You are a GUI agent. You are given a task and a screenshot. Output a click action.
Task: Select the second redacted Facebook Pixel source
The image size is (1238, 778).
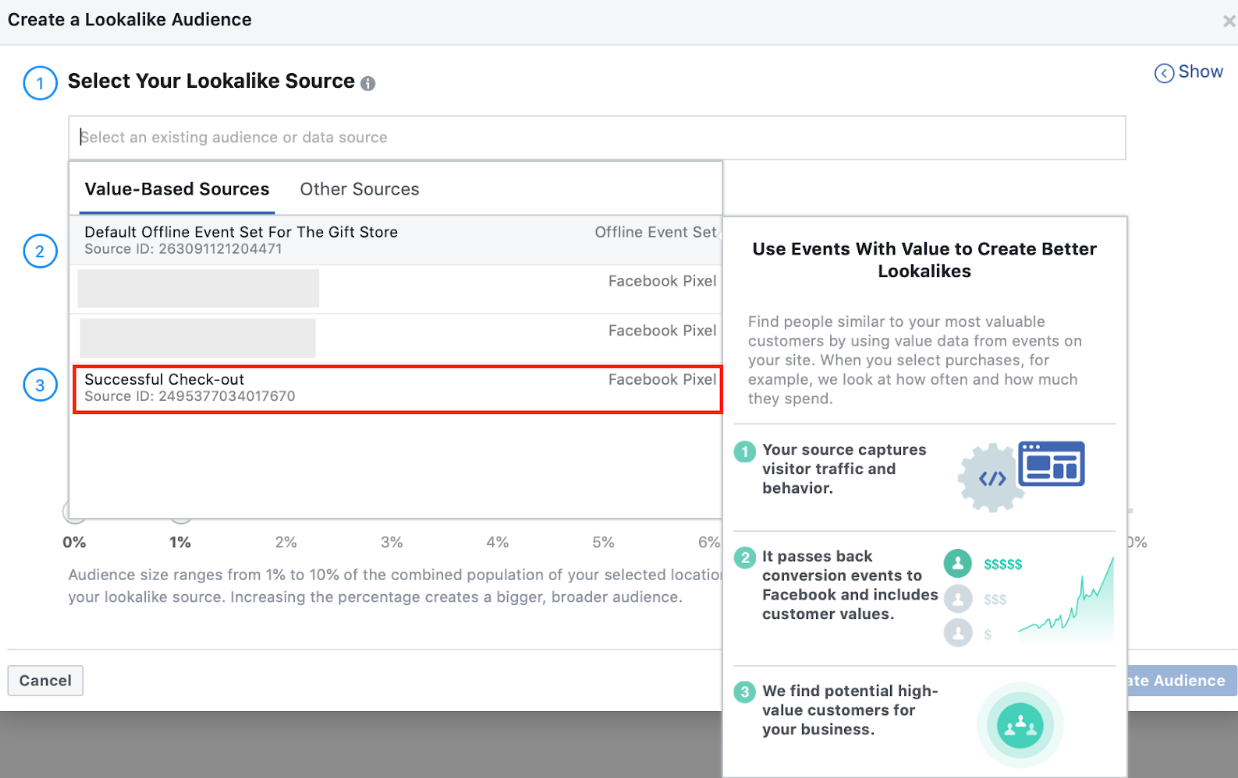396,338
